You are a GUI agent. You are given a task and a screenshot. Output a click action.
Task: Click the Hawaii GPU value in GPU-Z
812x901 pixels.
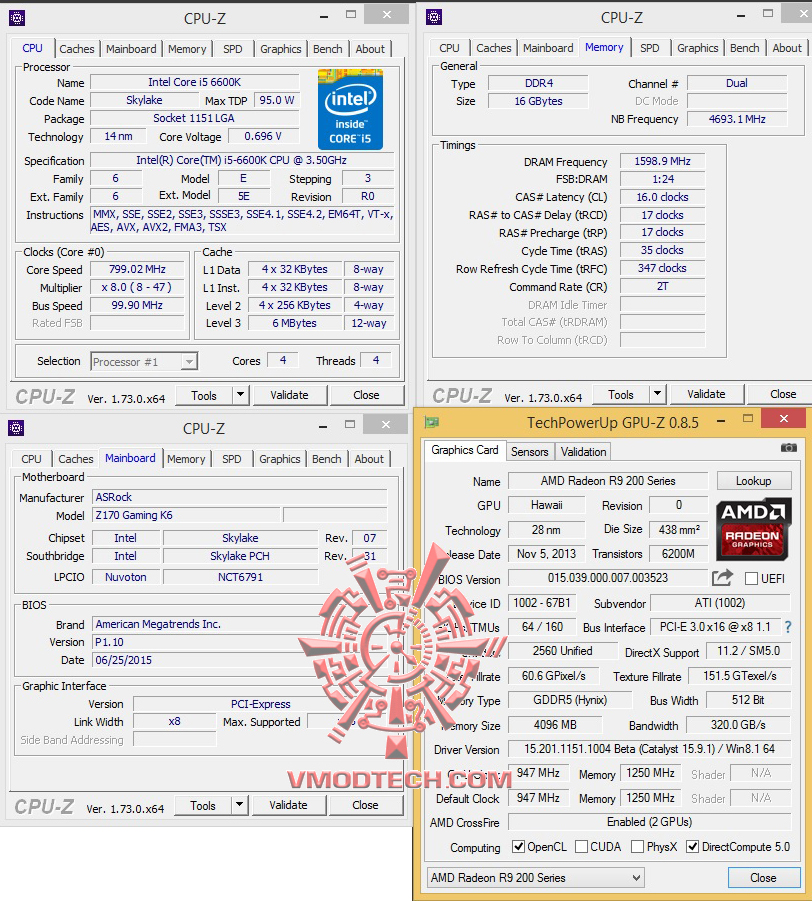tap(547, 505)
